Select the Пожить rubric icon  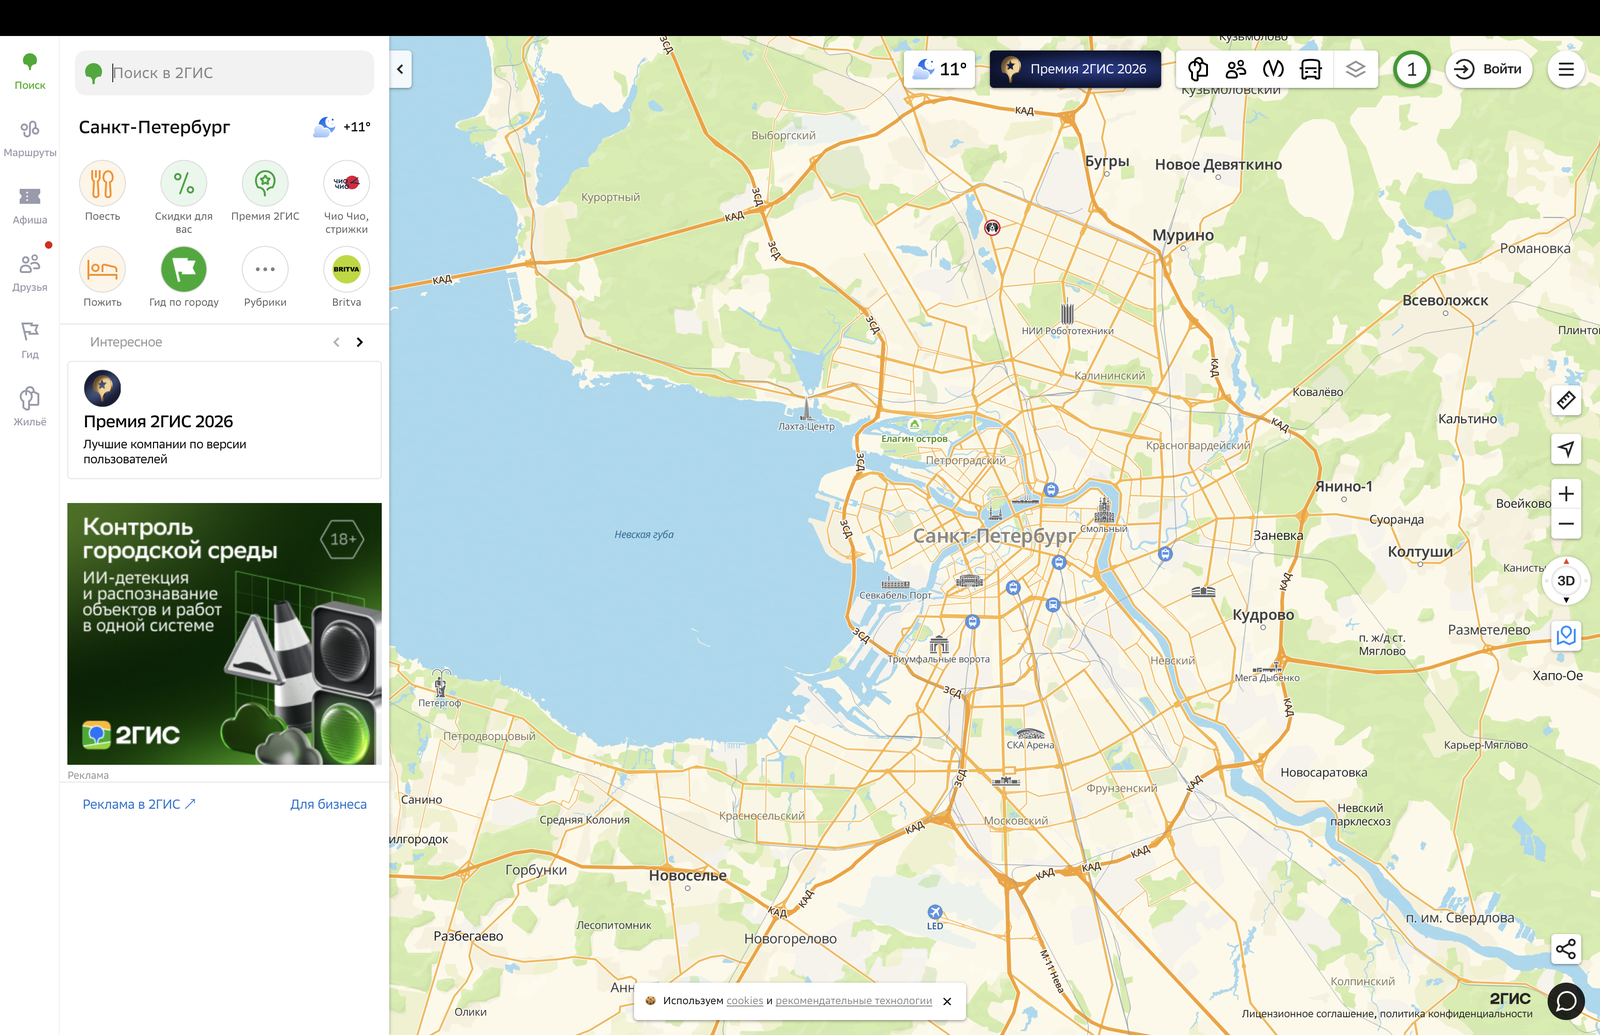[102, 270]
